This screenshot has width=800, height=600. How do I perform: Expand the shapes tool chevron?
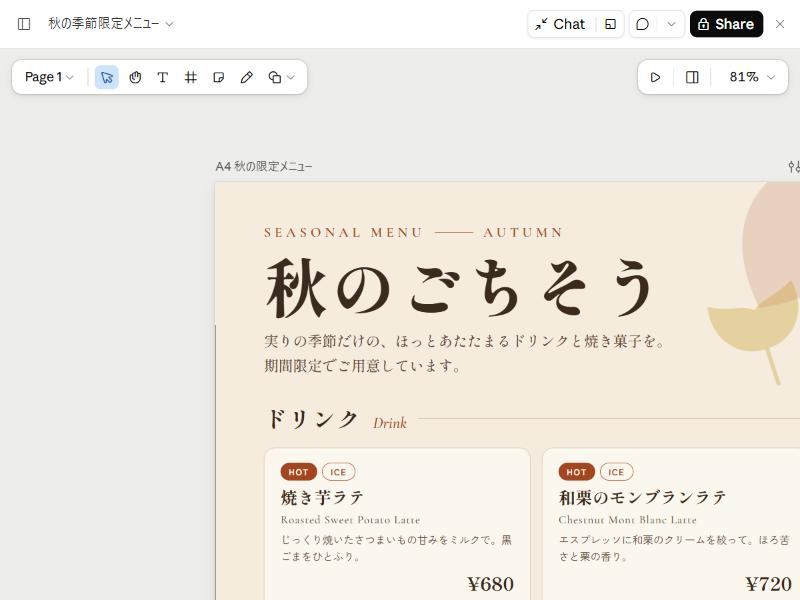[x=291, y=77]
